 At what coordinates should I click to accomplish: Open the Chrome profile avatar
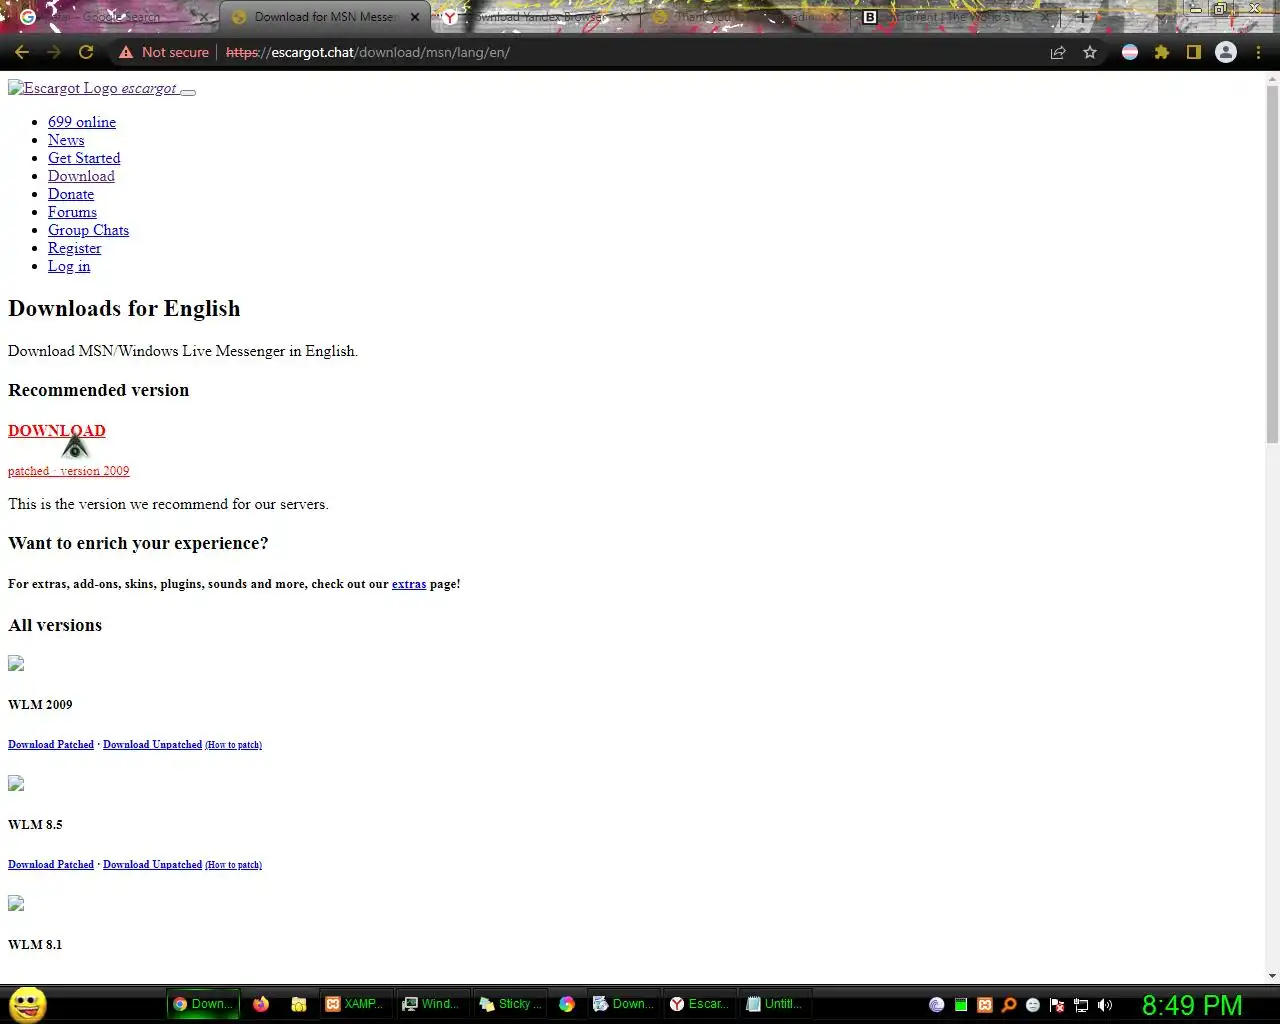[1226, 52]
